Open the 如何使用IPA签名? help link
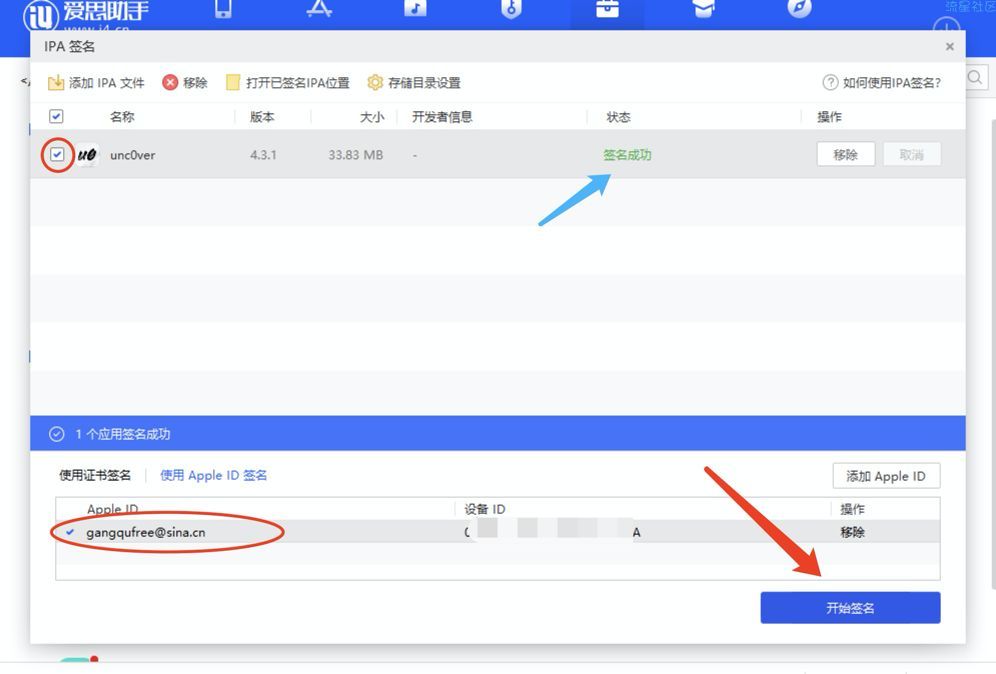This screenshot has height=674, width=996. tap(882, 83)
